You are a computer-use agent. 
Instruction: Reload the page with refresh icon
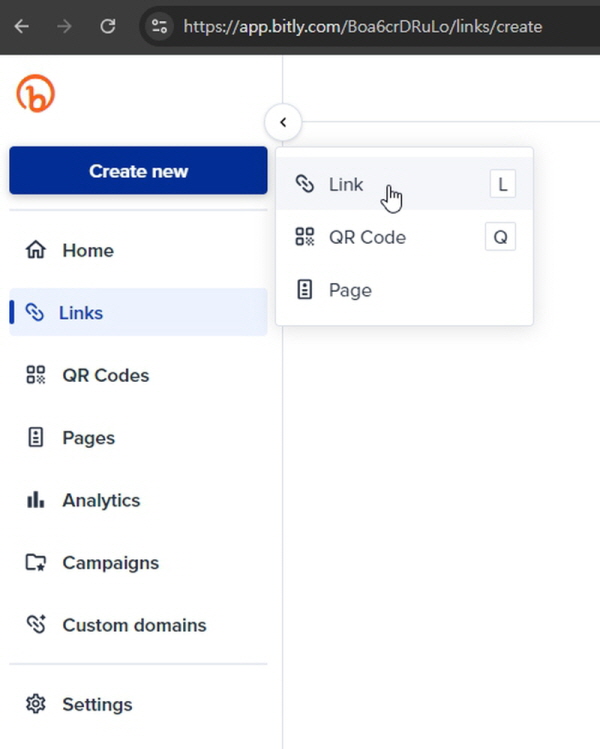pos(108,26)
